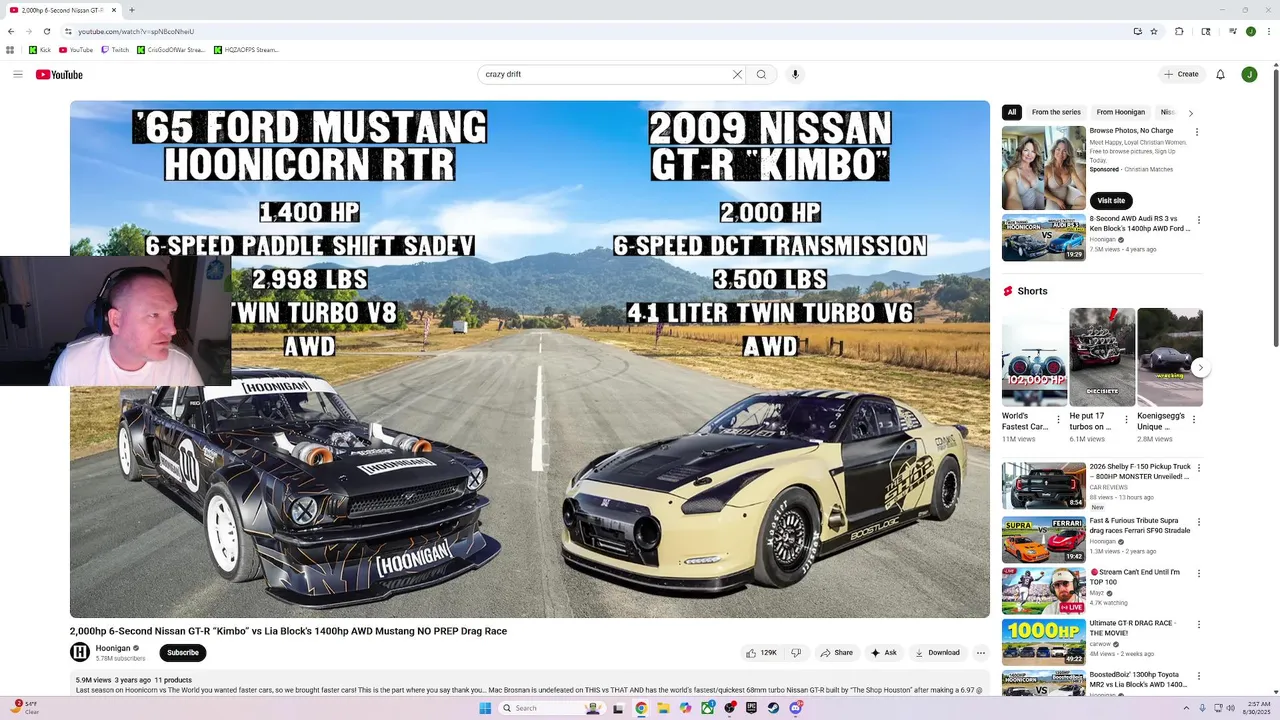Open Hoonigan channel avatar below the video

80,652
